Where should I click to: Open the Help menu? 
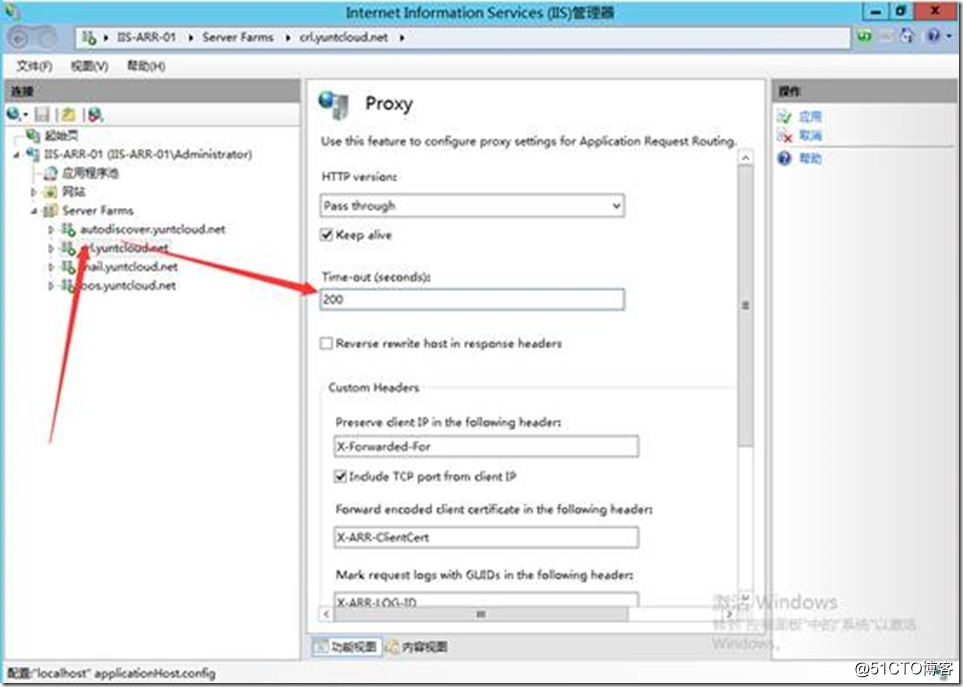pyautogui.click(x=146, y=66)
